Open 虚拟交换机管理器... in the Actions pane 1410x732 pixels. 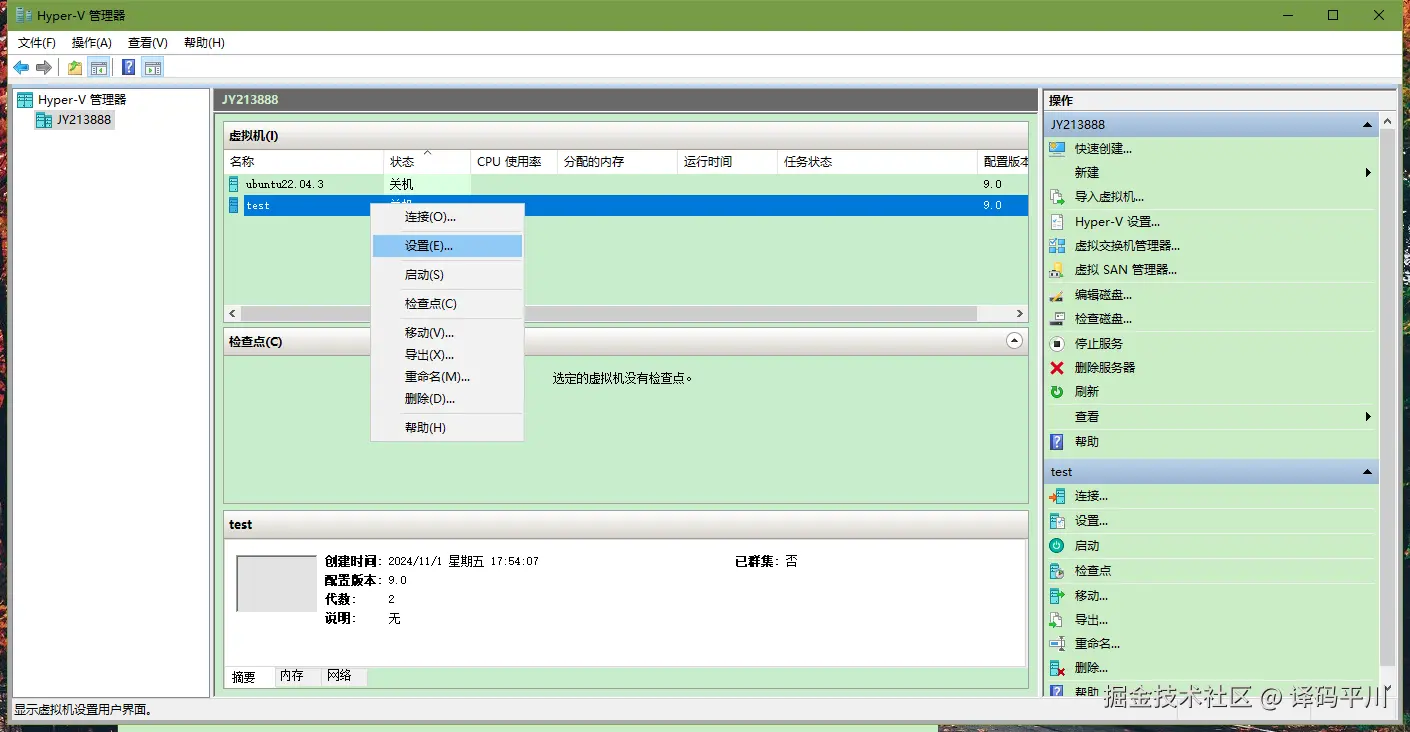(1127, 246)
